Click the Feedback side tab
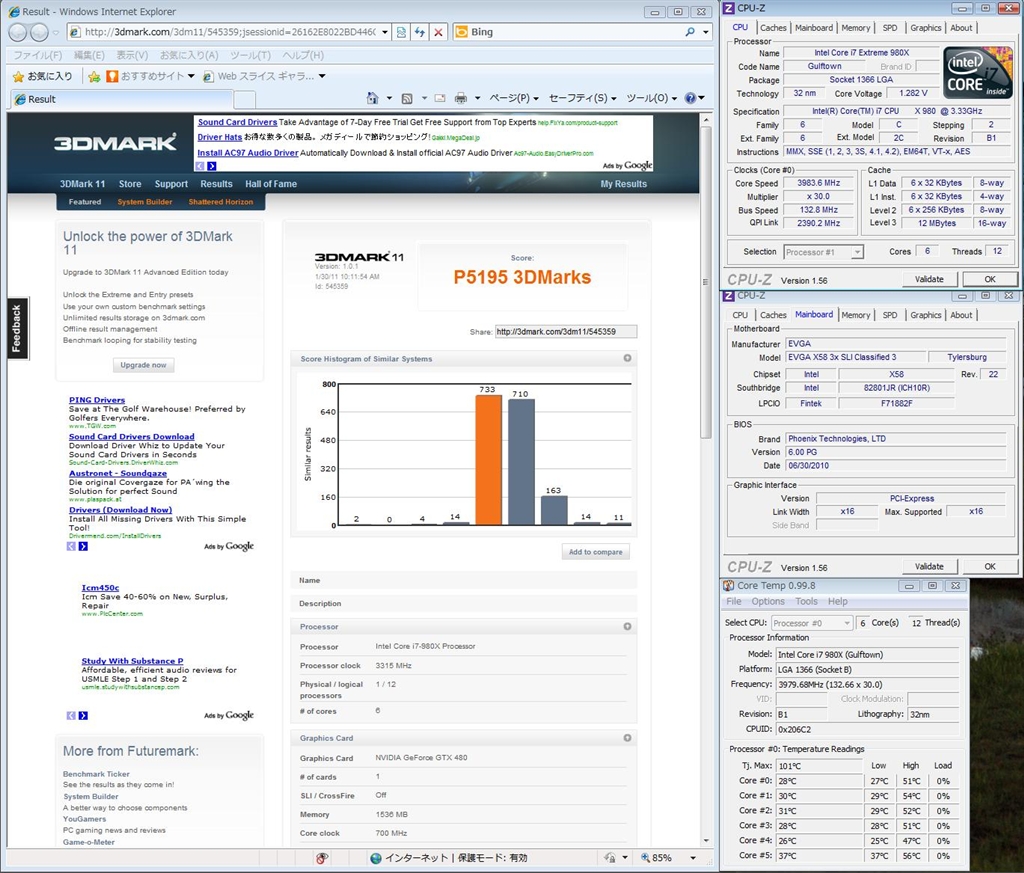This screenshot has width=1024, height=873. [x=16, y=328]
